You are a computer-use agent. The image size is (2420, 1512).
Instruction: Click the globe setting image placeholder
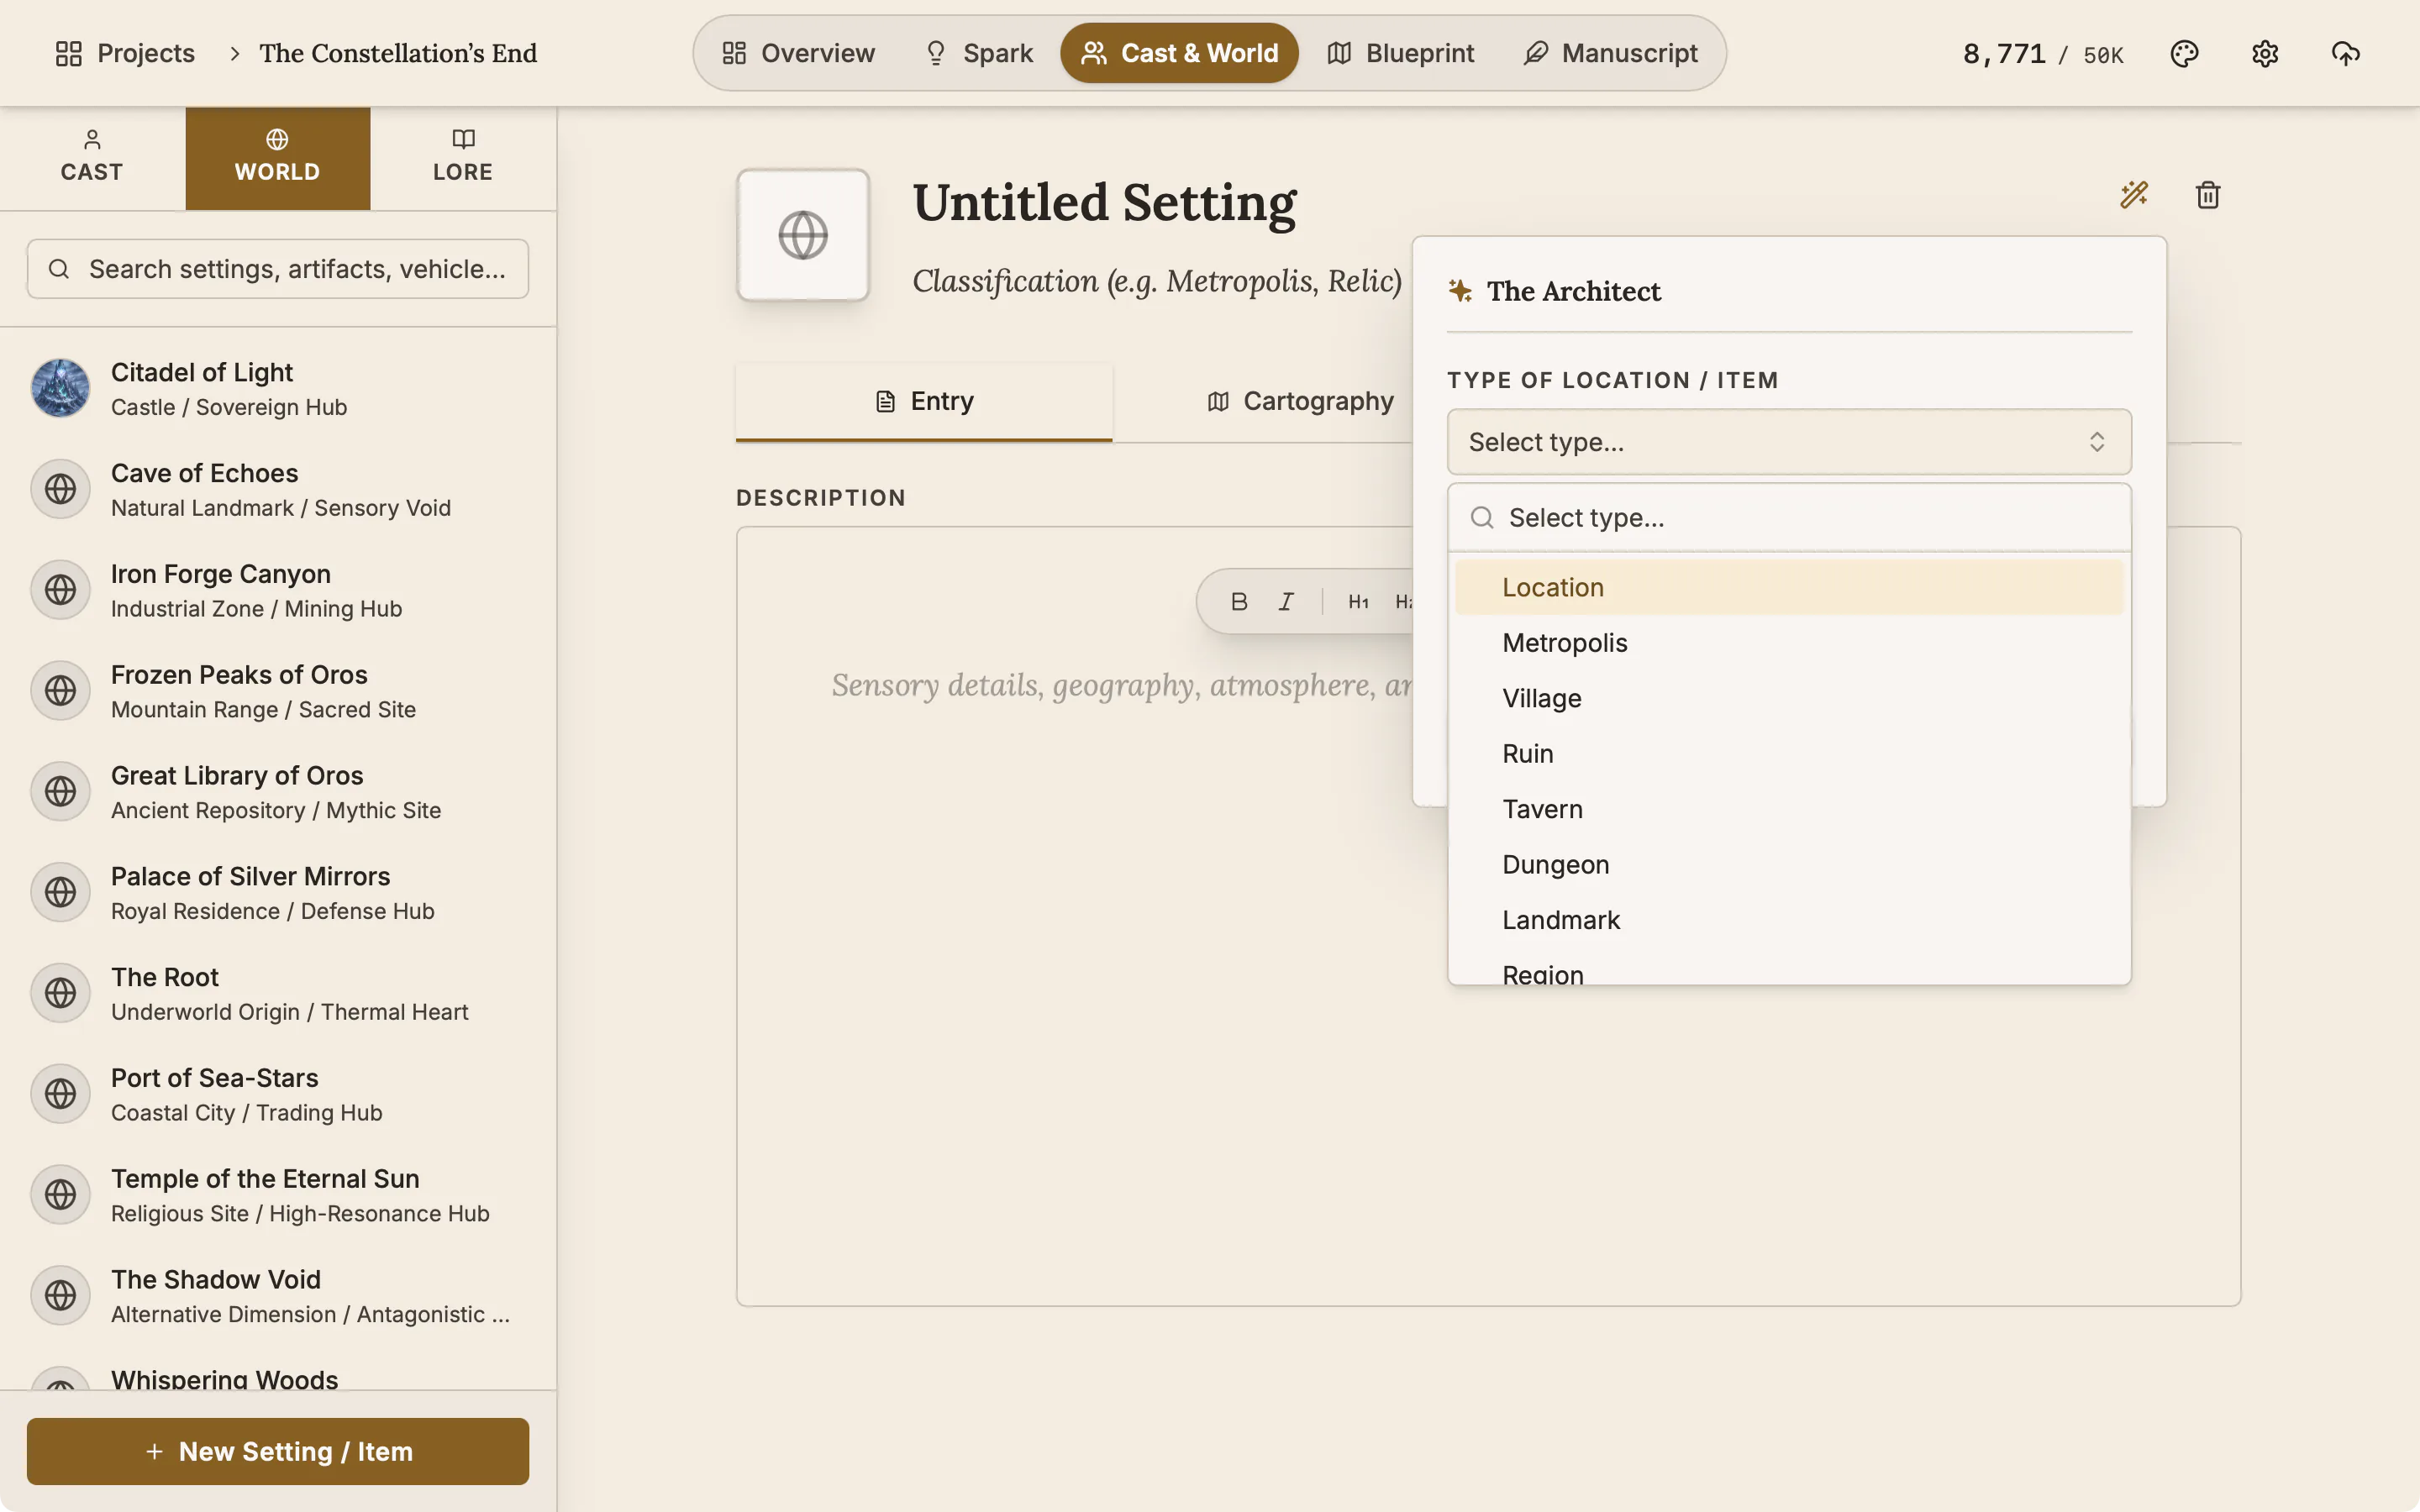(x=803, y=235)
